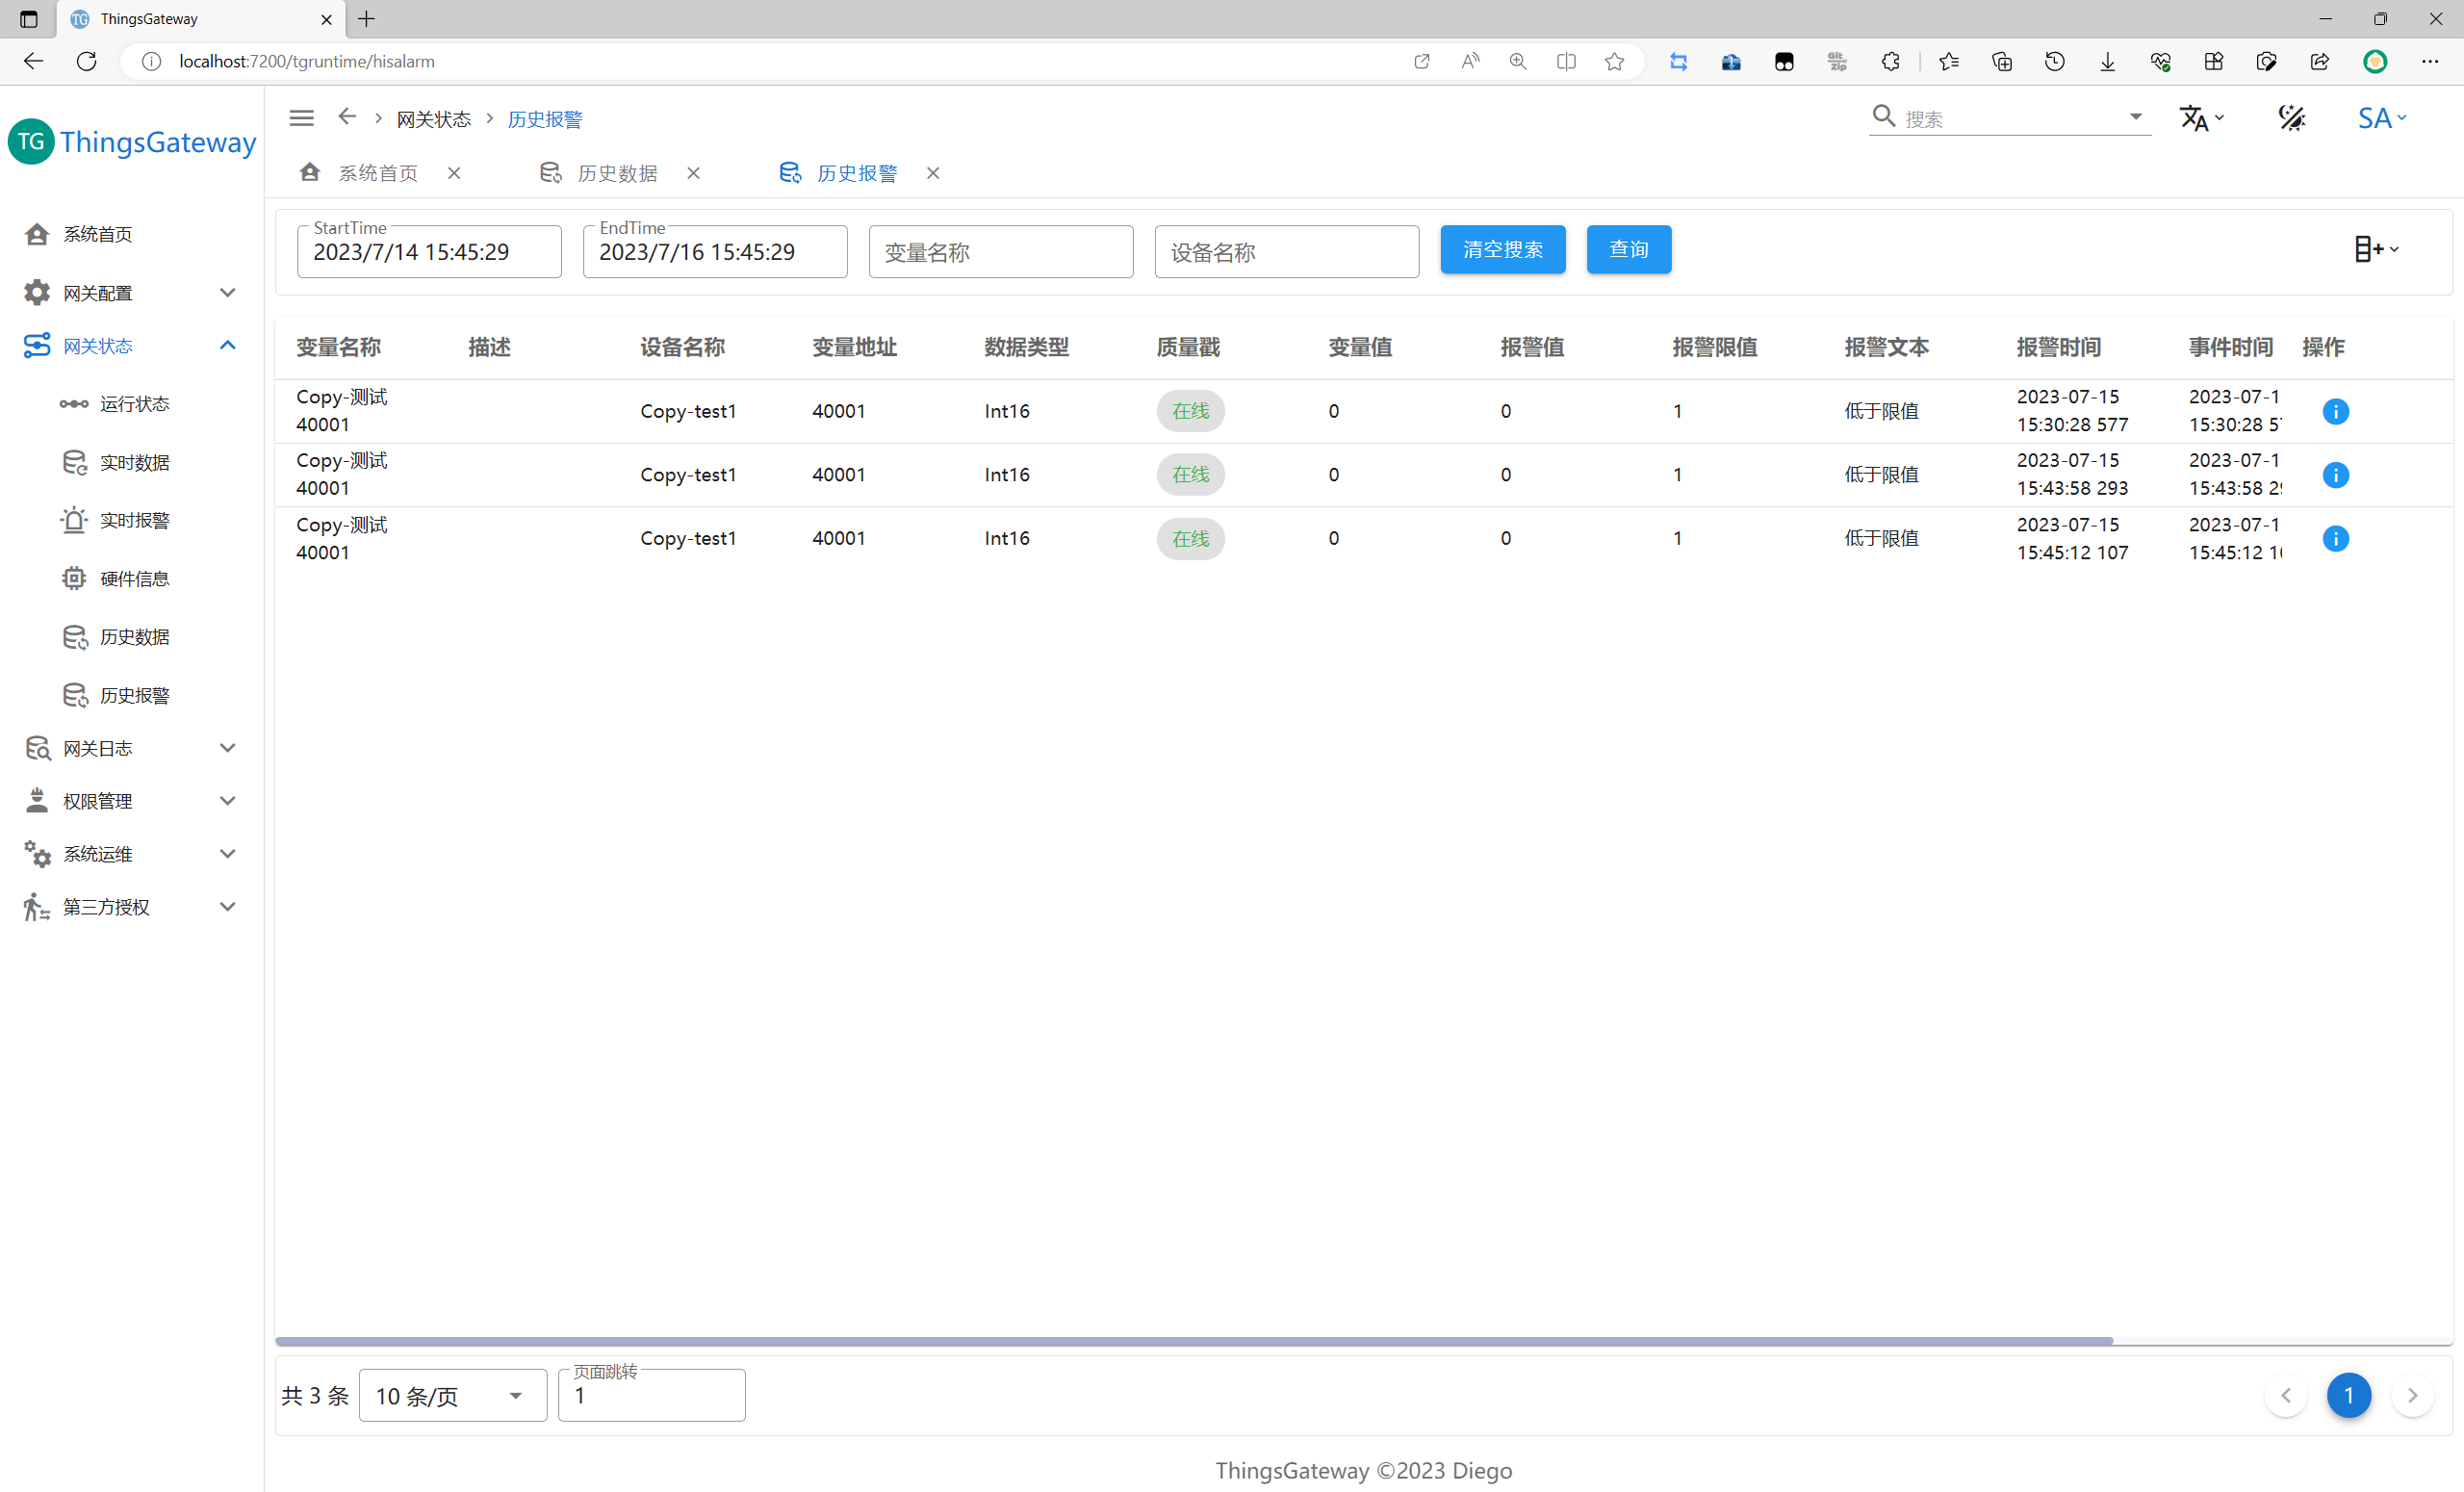This screenshot has width=2464, height=1492.
Task: Click the breadcrumb back arrow icon
Action: tap(347, 117)
